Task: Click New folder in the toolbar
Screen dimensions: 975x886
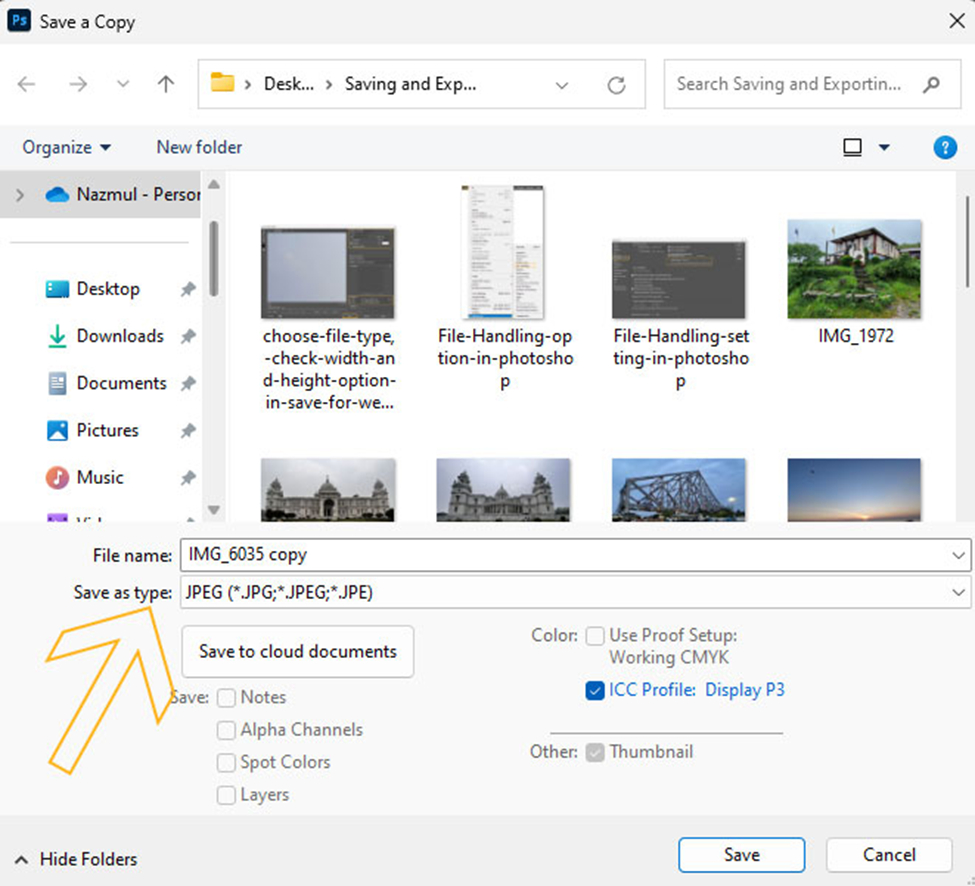Action: tap(199, 148)
